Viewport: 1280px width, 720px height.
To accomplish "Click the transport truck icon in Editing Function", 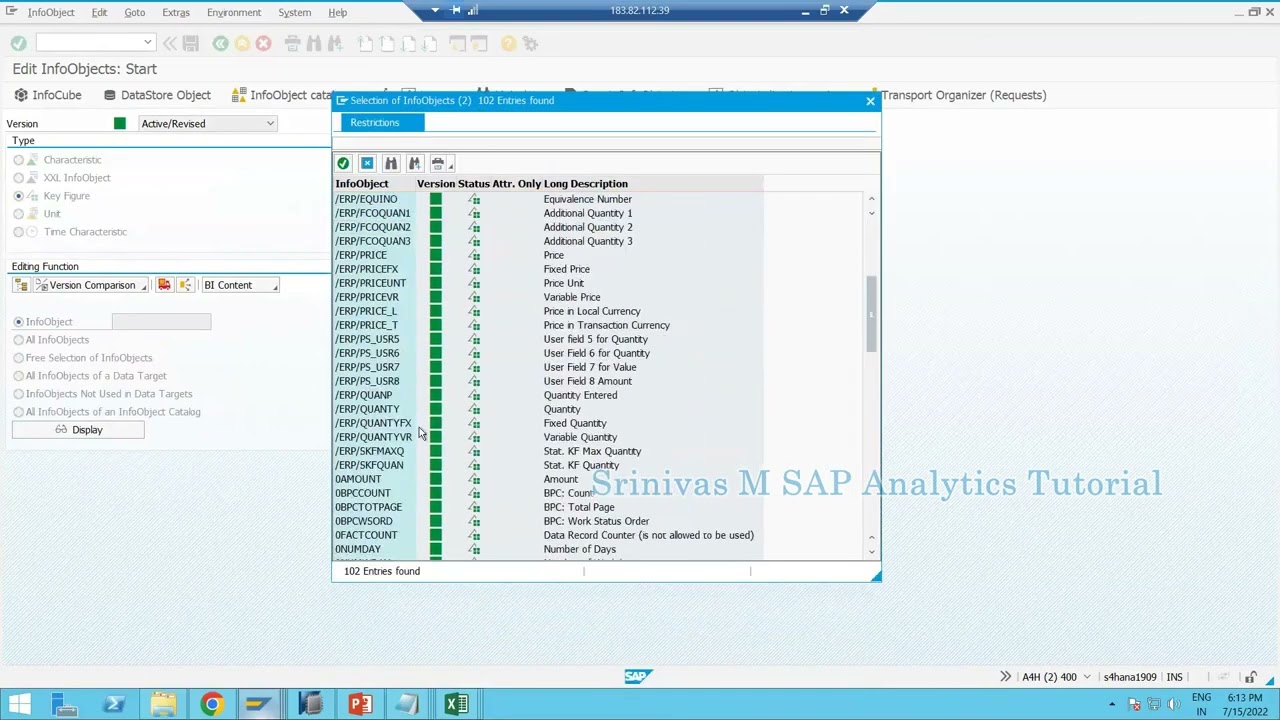I will (164, 285).
